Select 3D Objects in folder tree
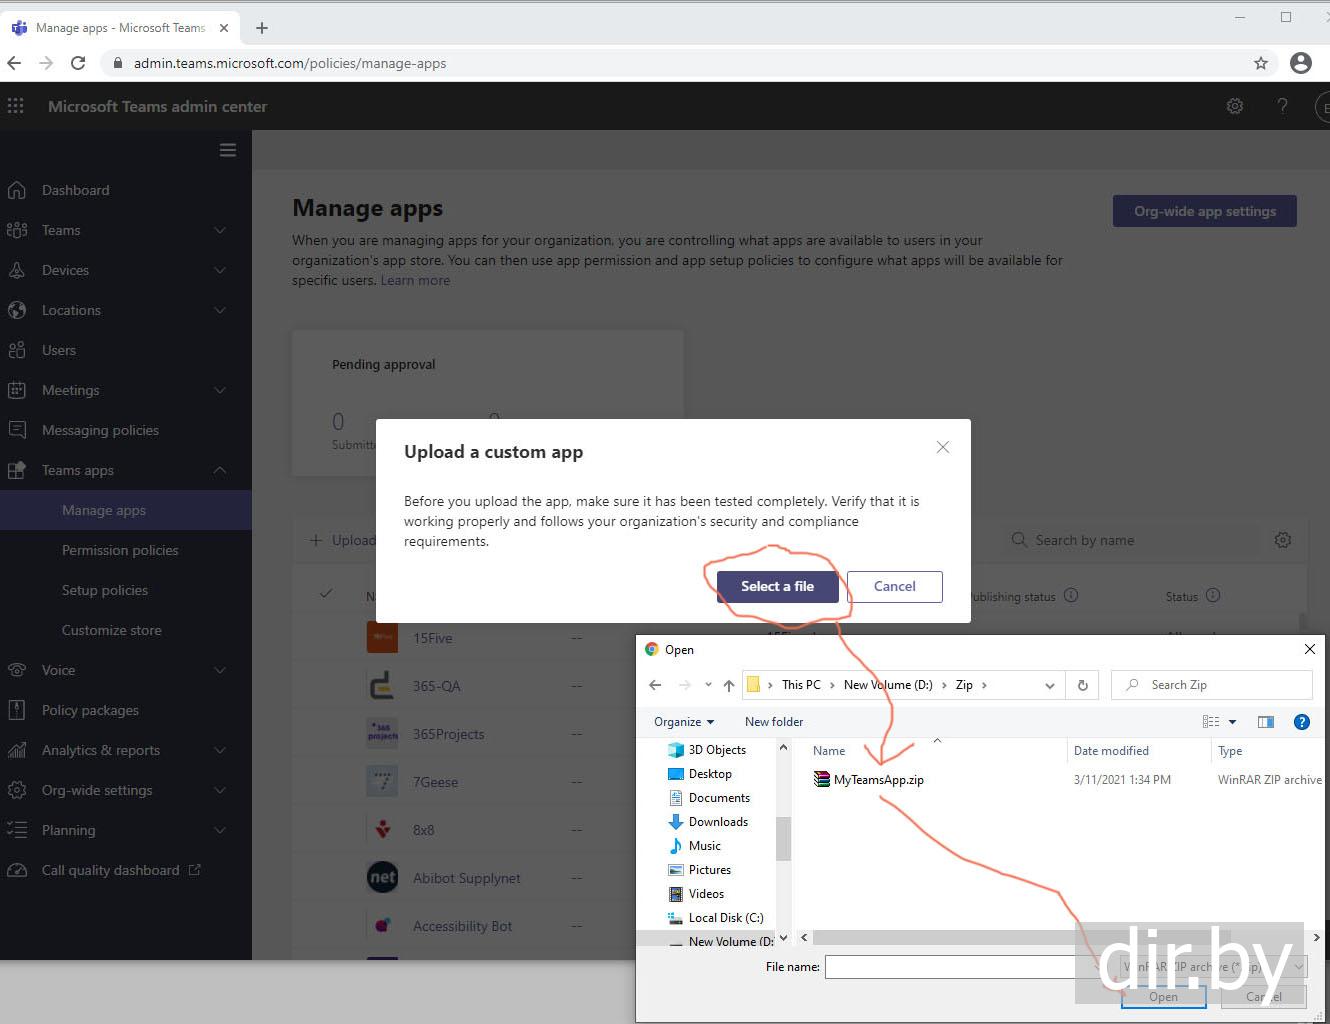The height and width of the screenshot is (1024, 1330). 716,750
